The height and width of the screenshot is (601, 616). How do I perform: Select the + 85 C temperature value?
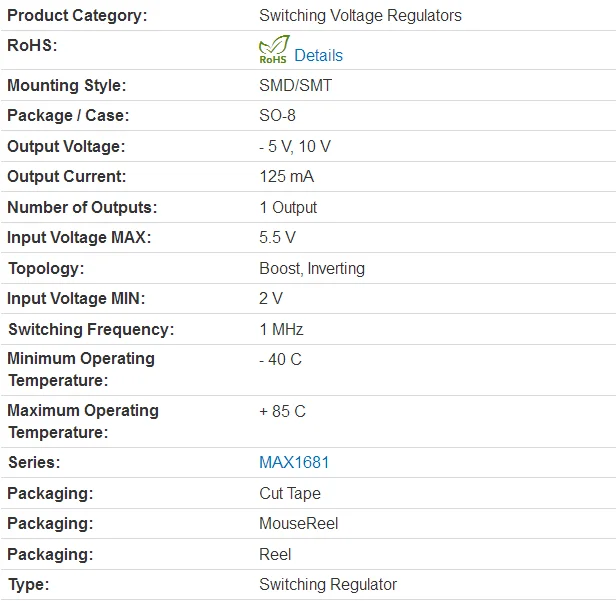(282, 411)
